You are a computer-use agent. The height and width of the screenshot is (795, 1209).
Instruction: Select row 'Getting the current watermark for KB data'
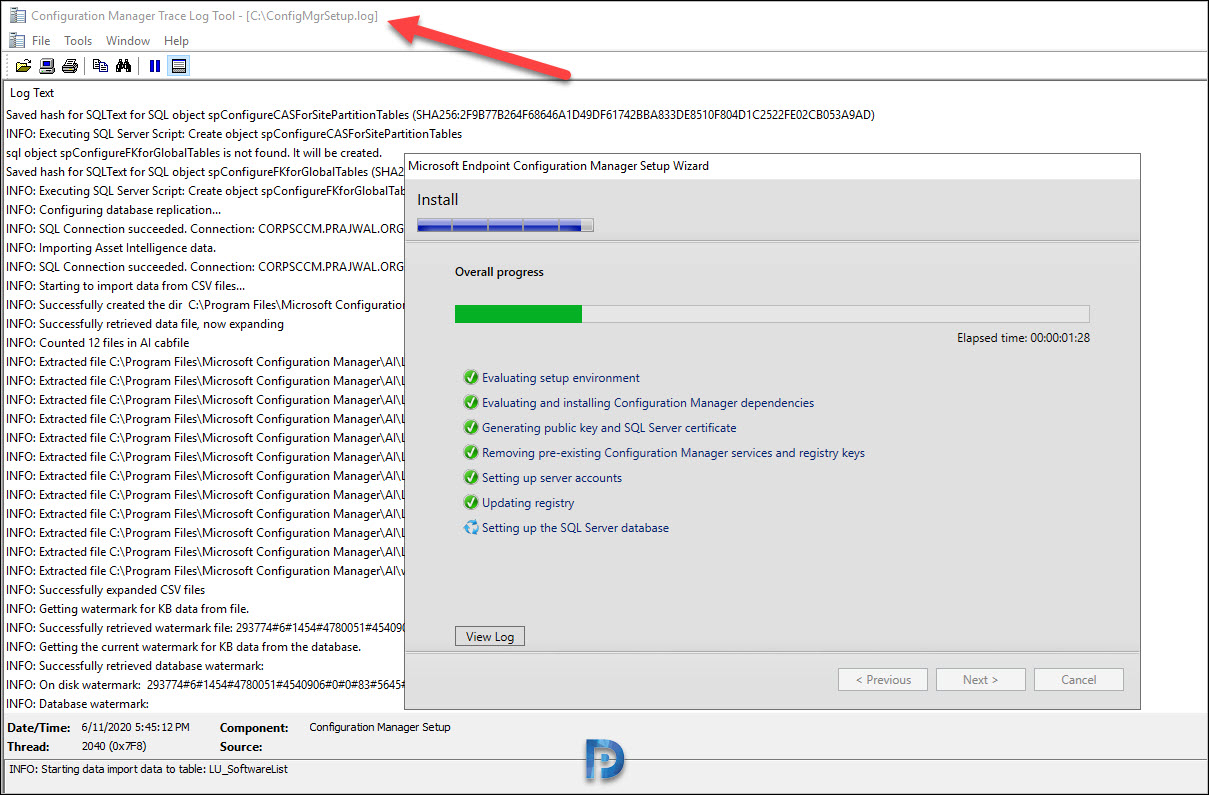[183, 647]
